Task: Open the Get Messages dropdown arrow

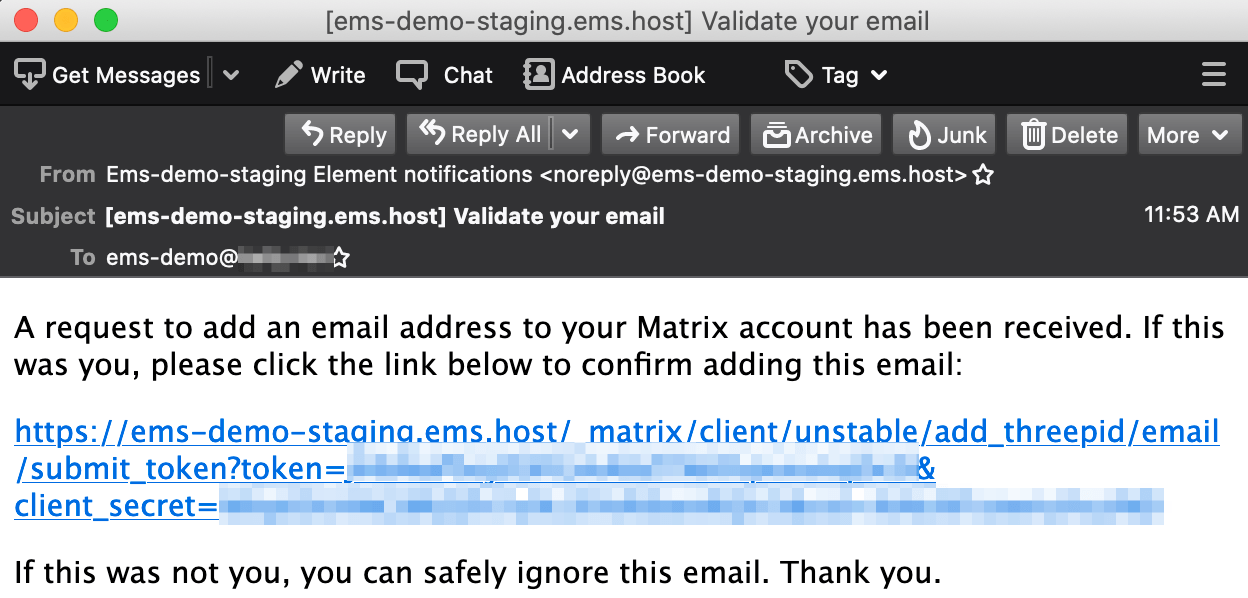Action: [230, 75]
